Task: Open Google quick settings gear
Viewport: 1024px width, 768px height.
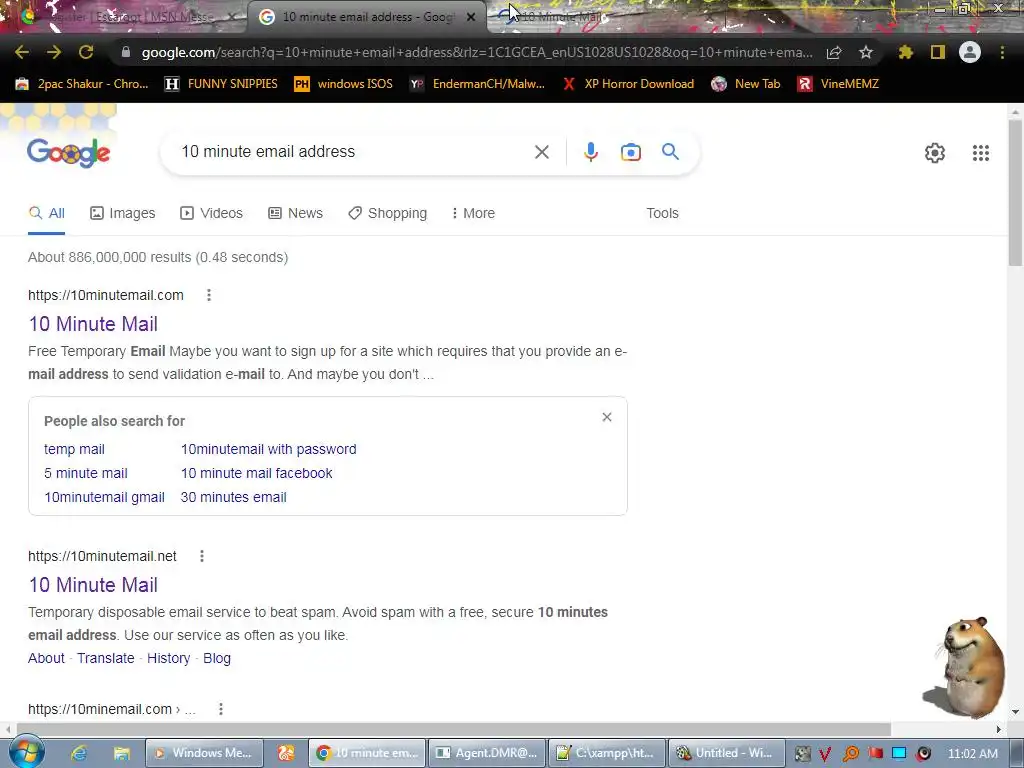Action: pos(935,153)
